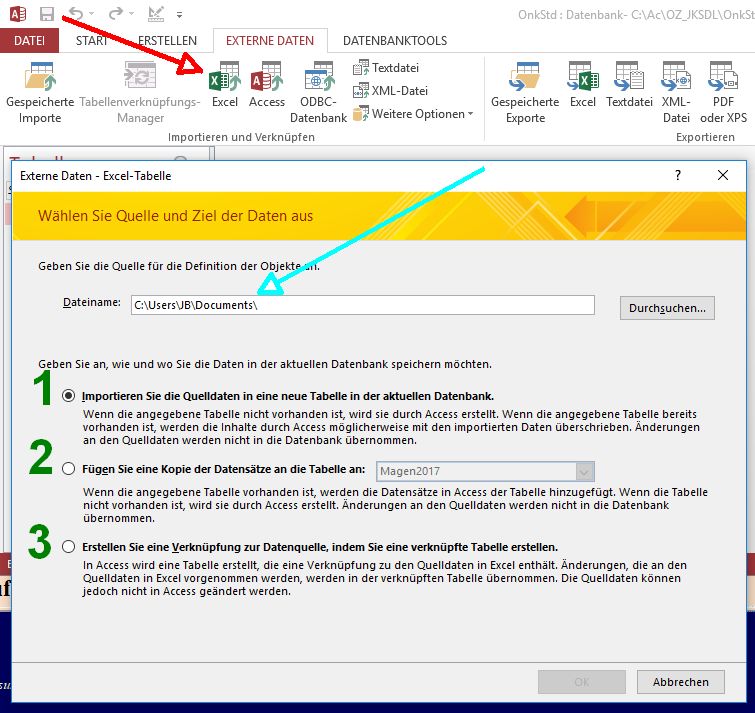Open the Undo history dropdown arrow
The image size is (755, 713).
click(x=91, y=14)
